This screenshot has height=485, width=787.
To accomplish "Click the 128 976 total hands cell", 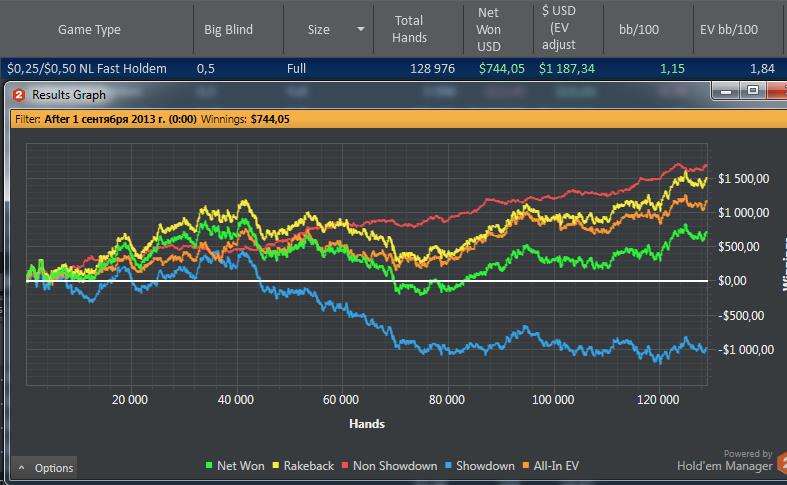I will click(x=432, y=69).
